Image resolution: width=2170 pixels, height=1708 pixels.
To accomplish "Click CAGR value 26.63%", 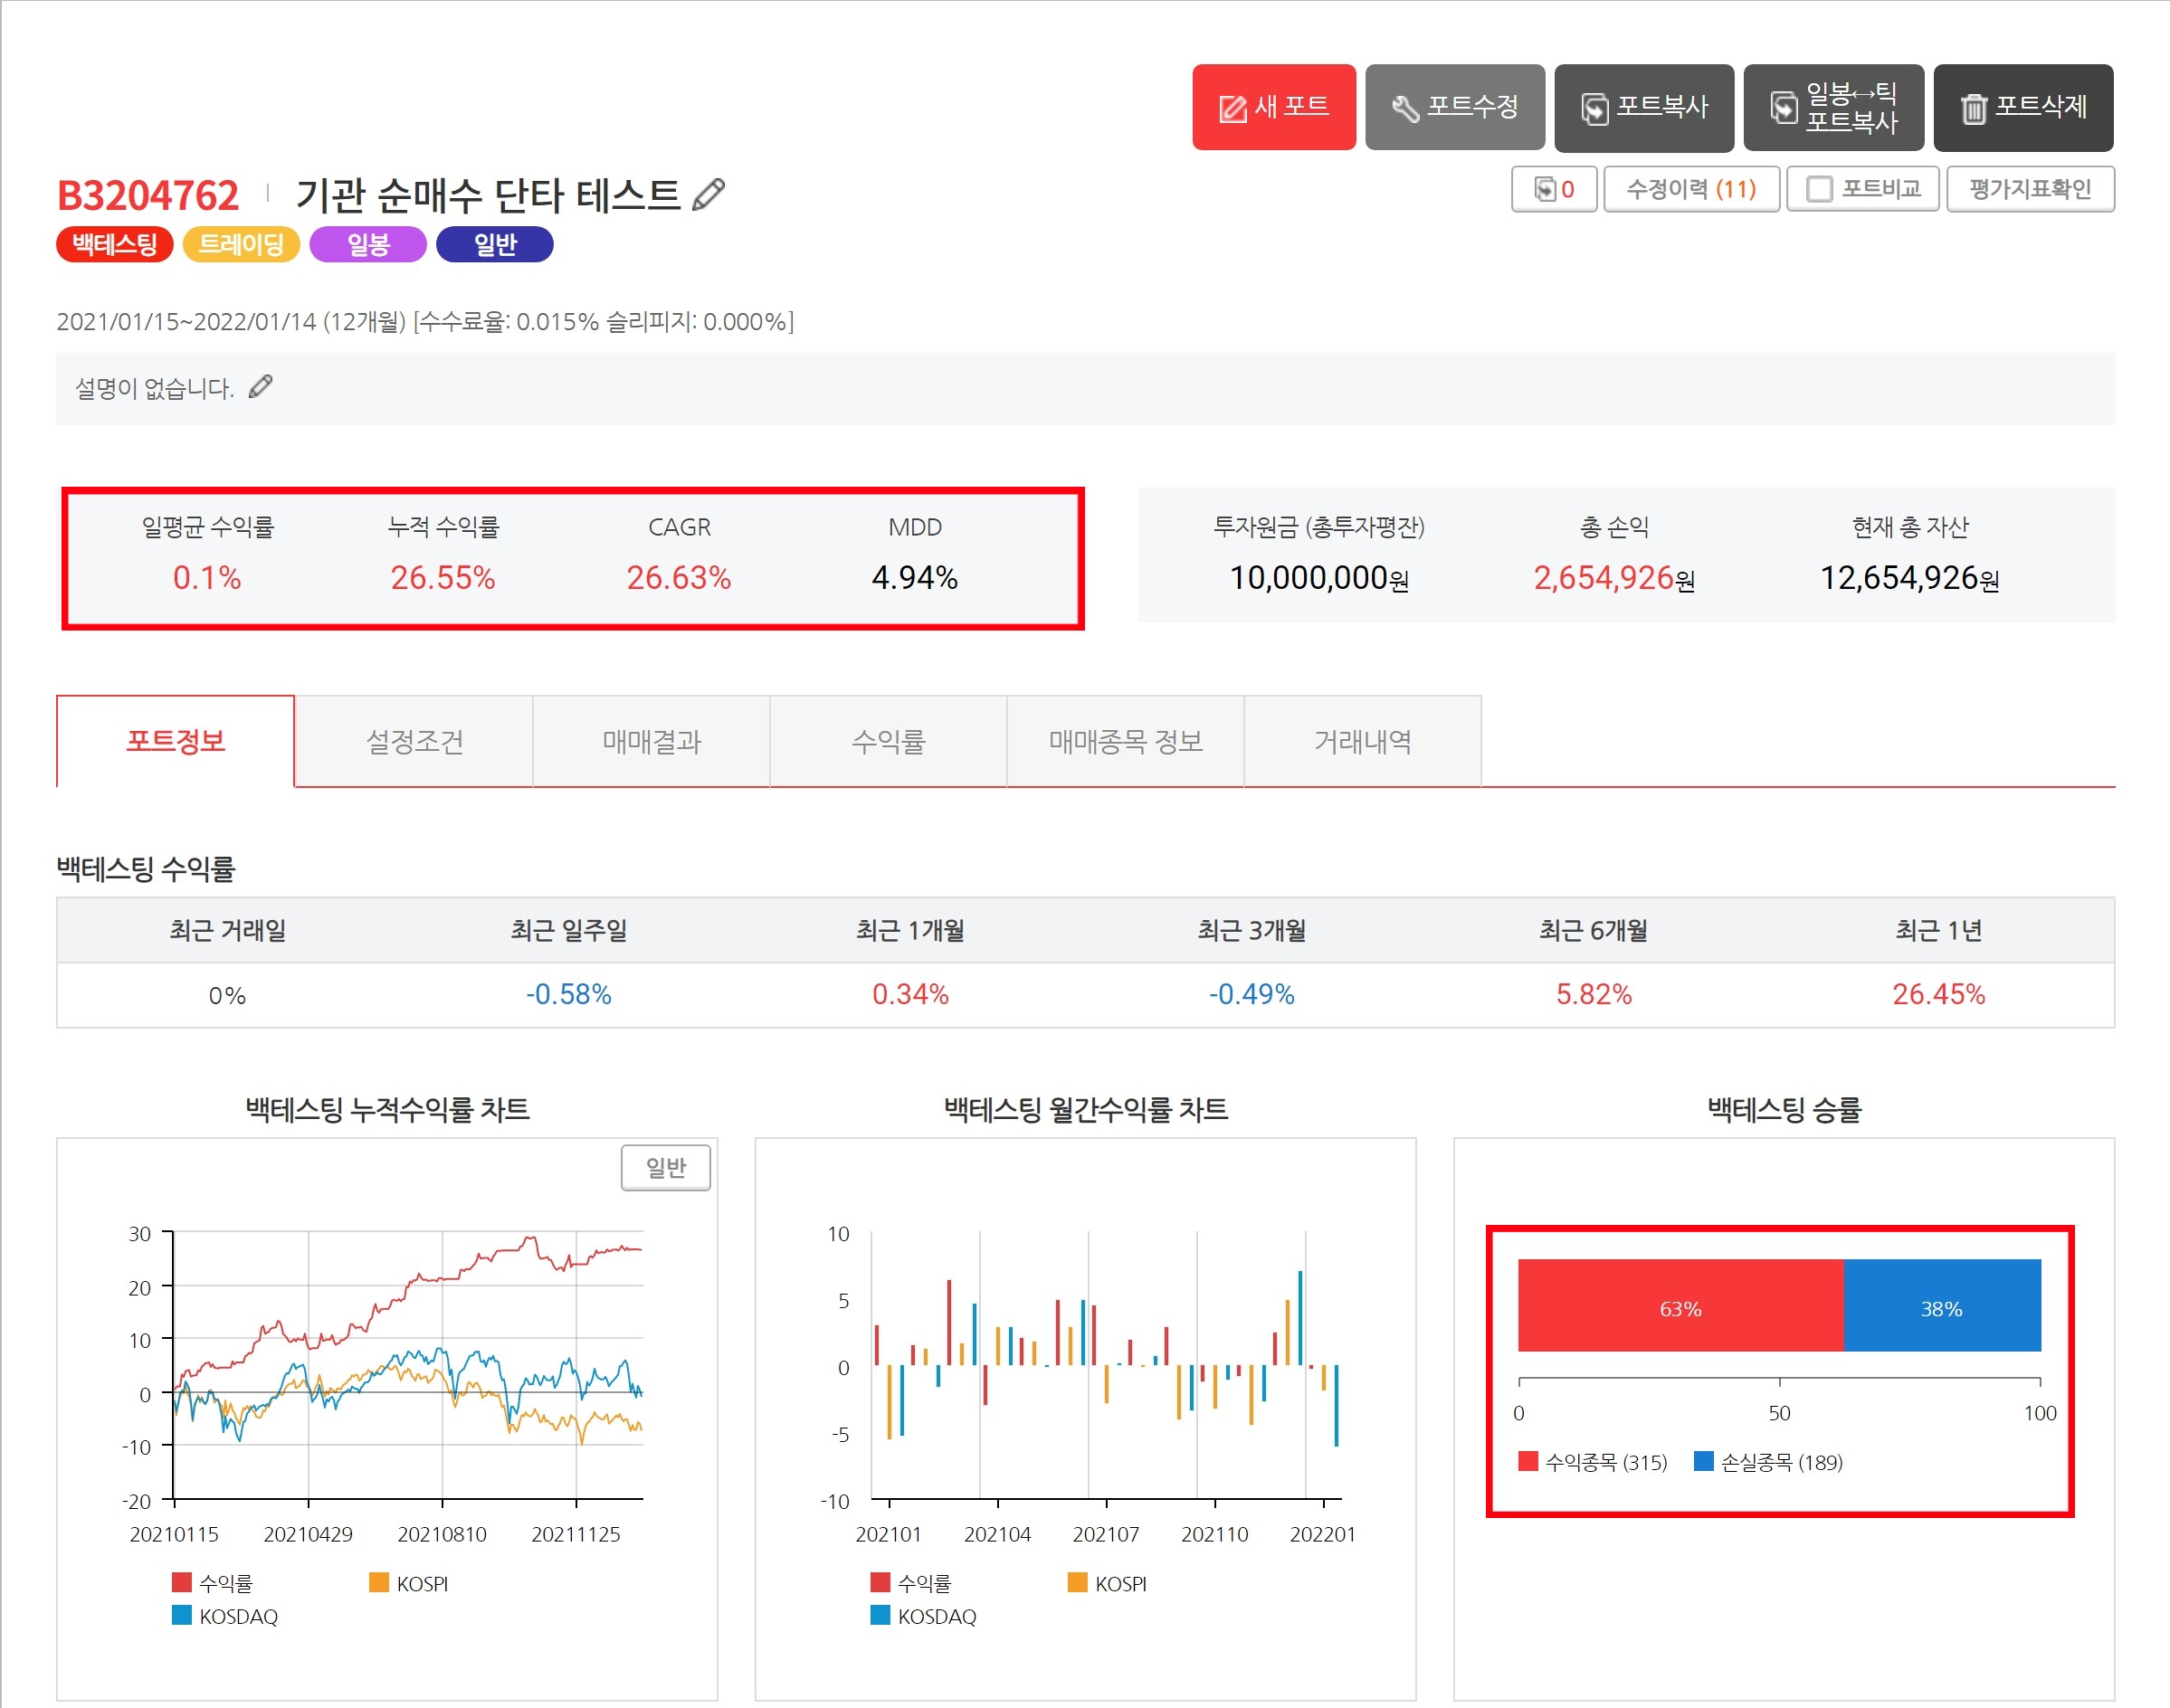I will [x=679, y=577].
